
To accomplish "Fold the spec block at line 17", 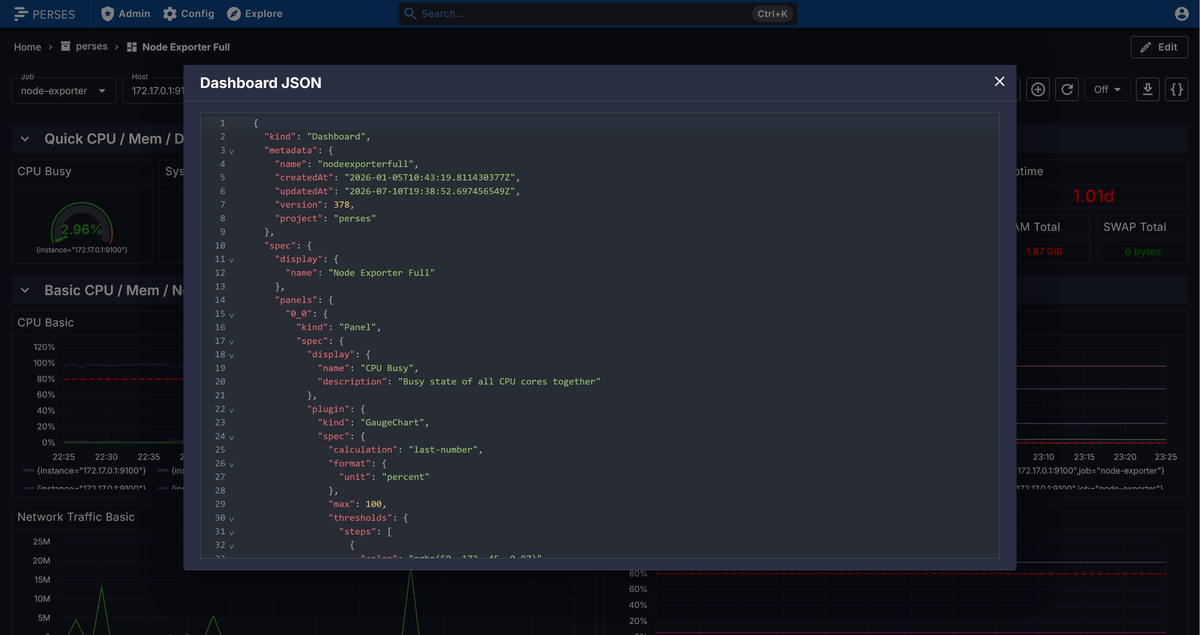I will [x=232, y=341].
